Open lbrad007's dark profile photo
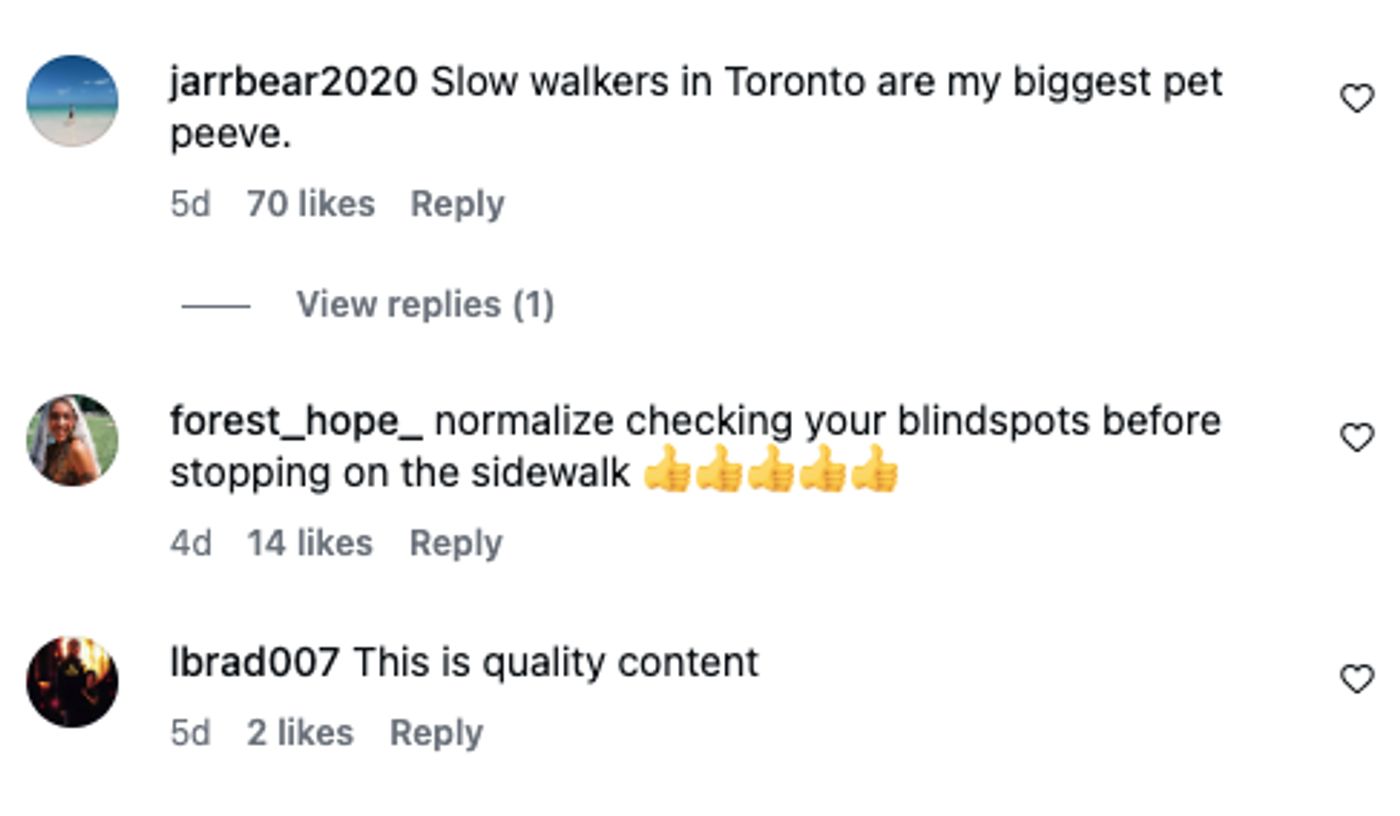The image size is (1400, 816). [72, 682]
